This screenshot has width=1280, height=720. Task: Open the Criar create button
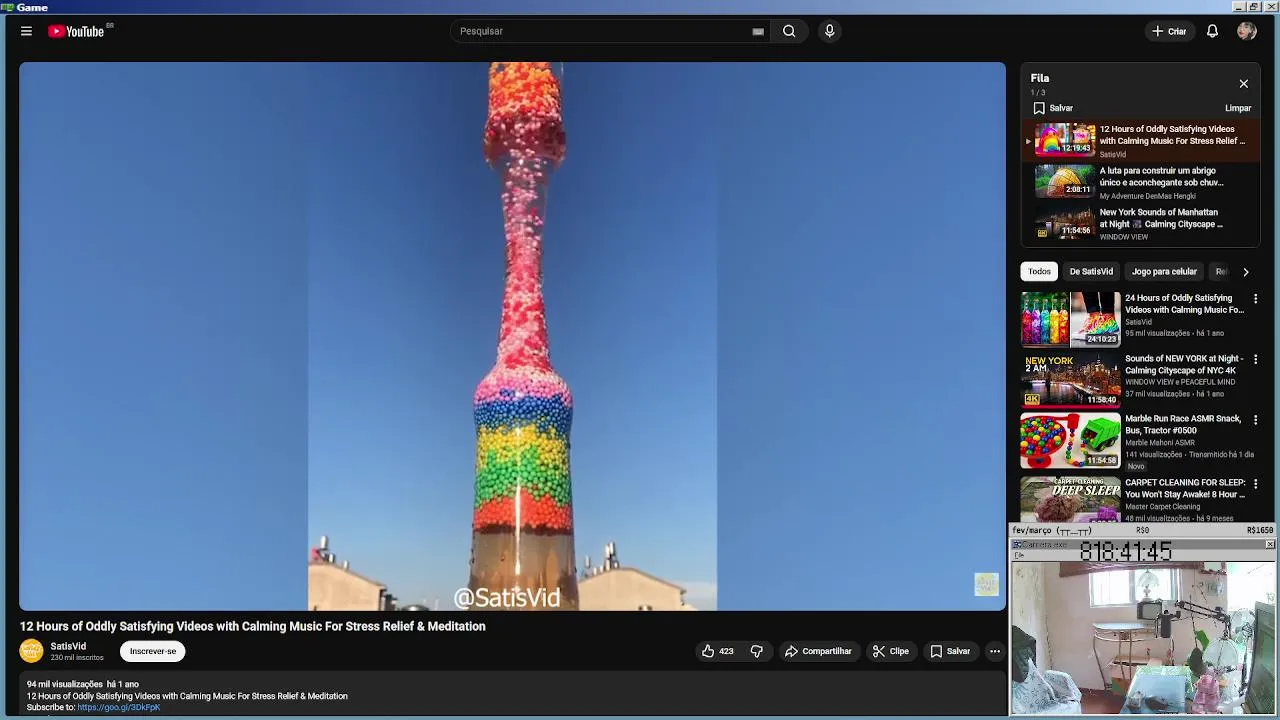(1169, 31)
